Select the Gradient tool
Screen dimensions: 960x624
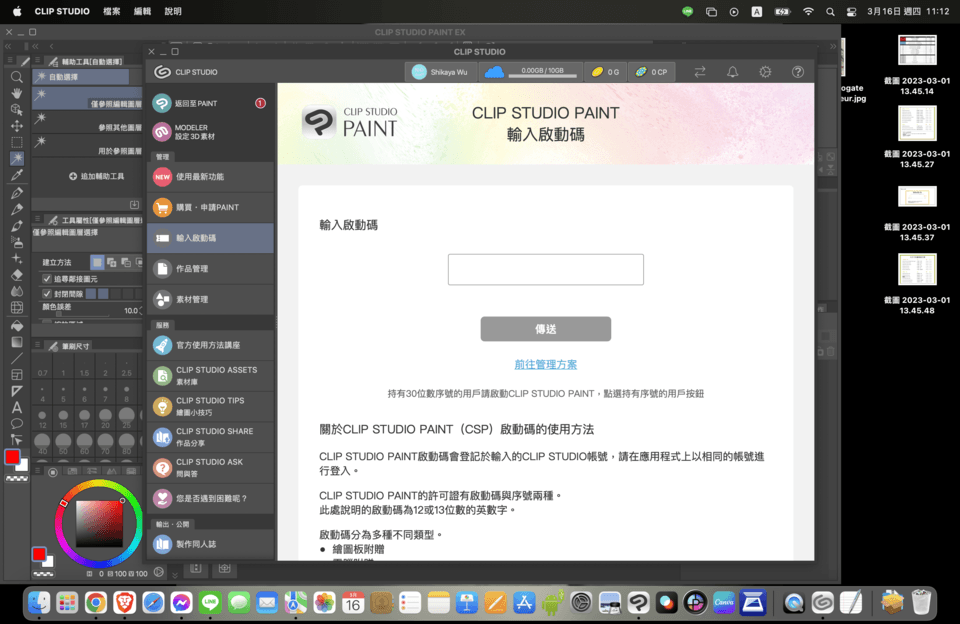point(17,342)
